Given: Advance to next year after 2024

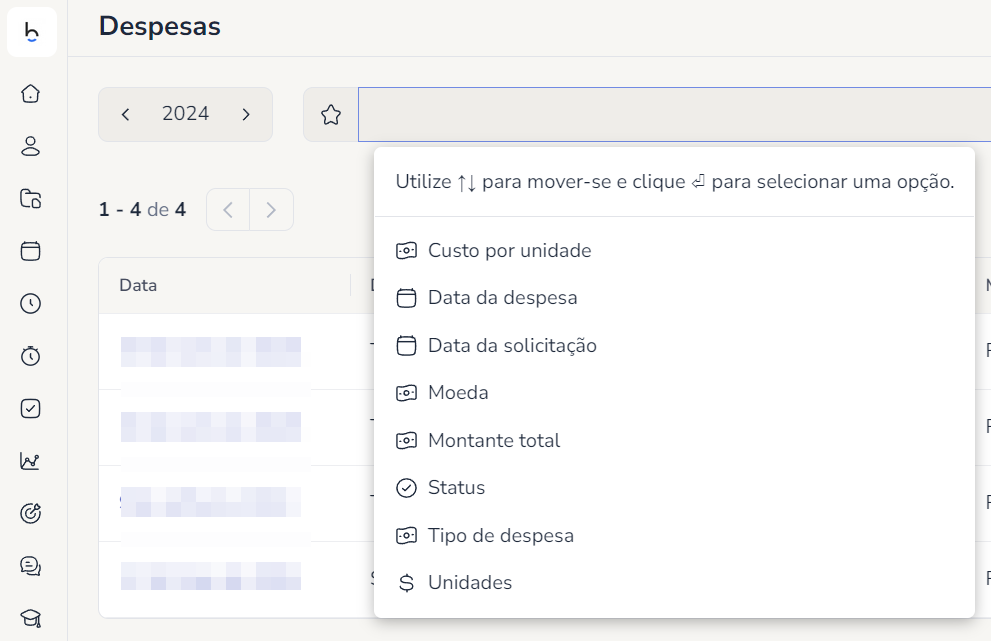Looking at the screenshot, I should point(246,115).
